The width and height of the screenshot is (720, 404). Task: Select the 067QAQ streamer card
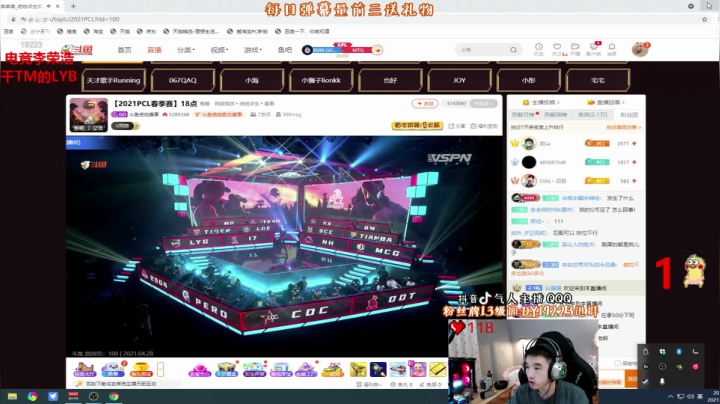(x=183, y=80)
